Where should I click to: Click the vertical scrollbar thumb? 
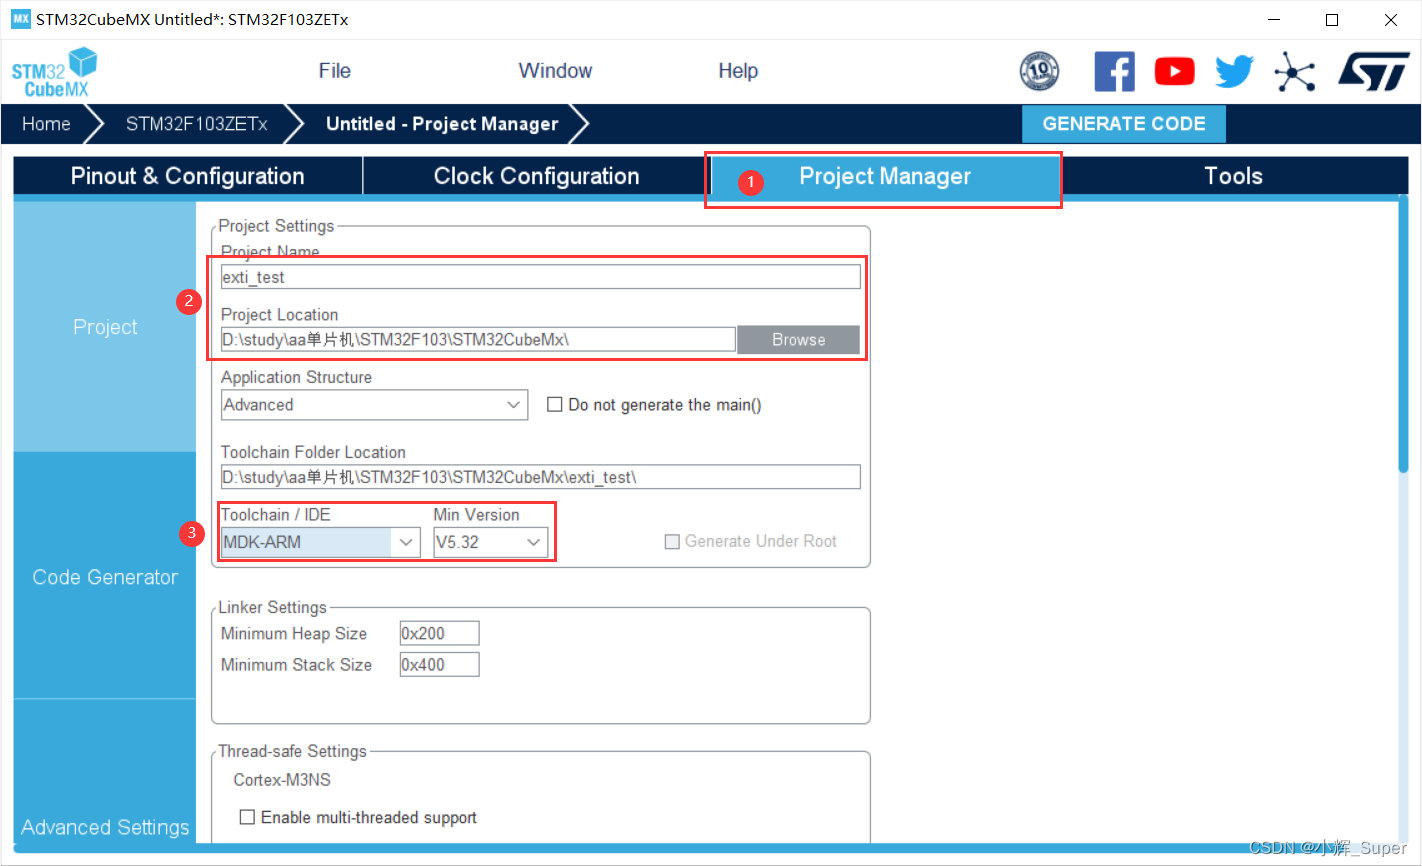tap(1403, 334)
